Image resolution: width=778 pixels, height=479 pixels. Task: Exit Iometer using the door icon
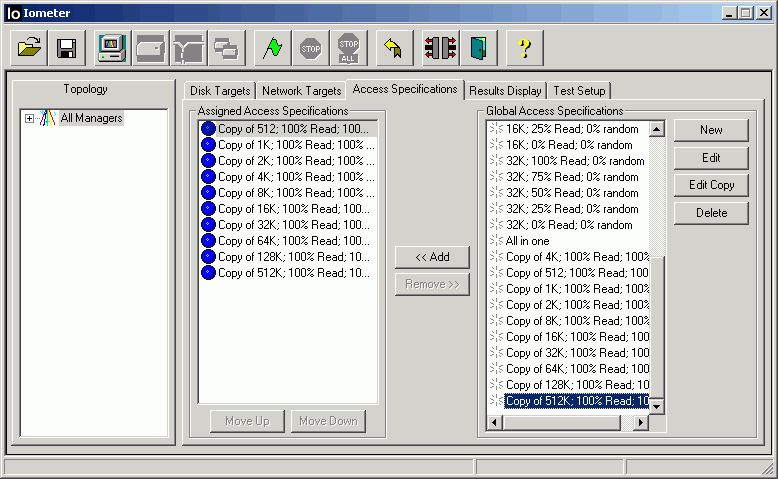[478, 48]
